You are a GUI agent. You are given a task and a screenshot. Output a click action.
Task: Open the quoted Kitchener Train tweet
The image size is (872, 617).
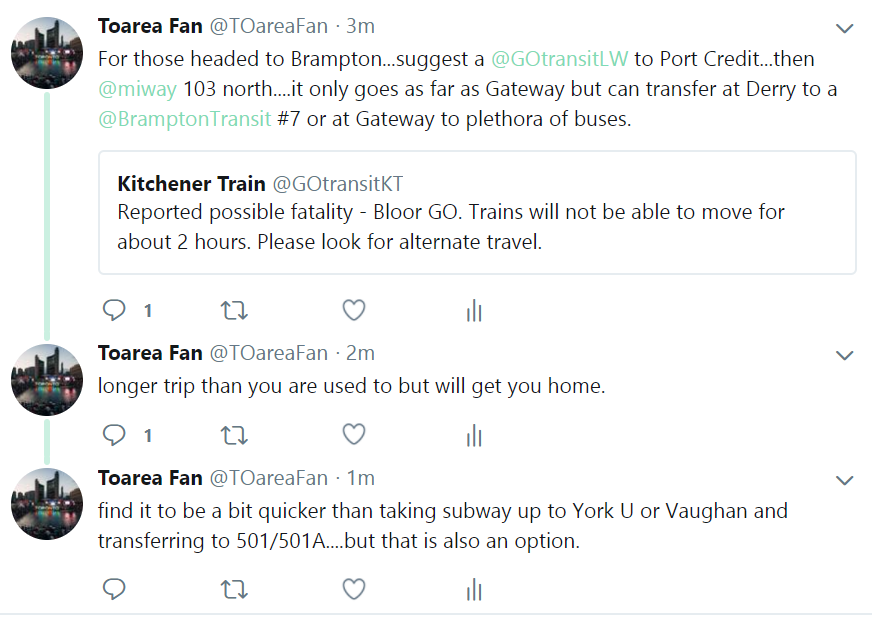click(477, 212)
